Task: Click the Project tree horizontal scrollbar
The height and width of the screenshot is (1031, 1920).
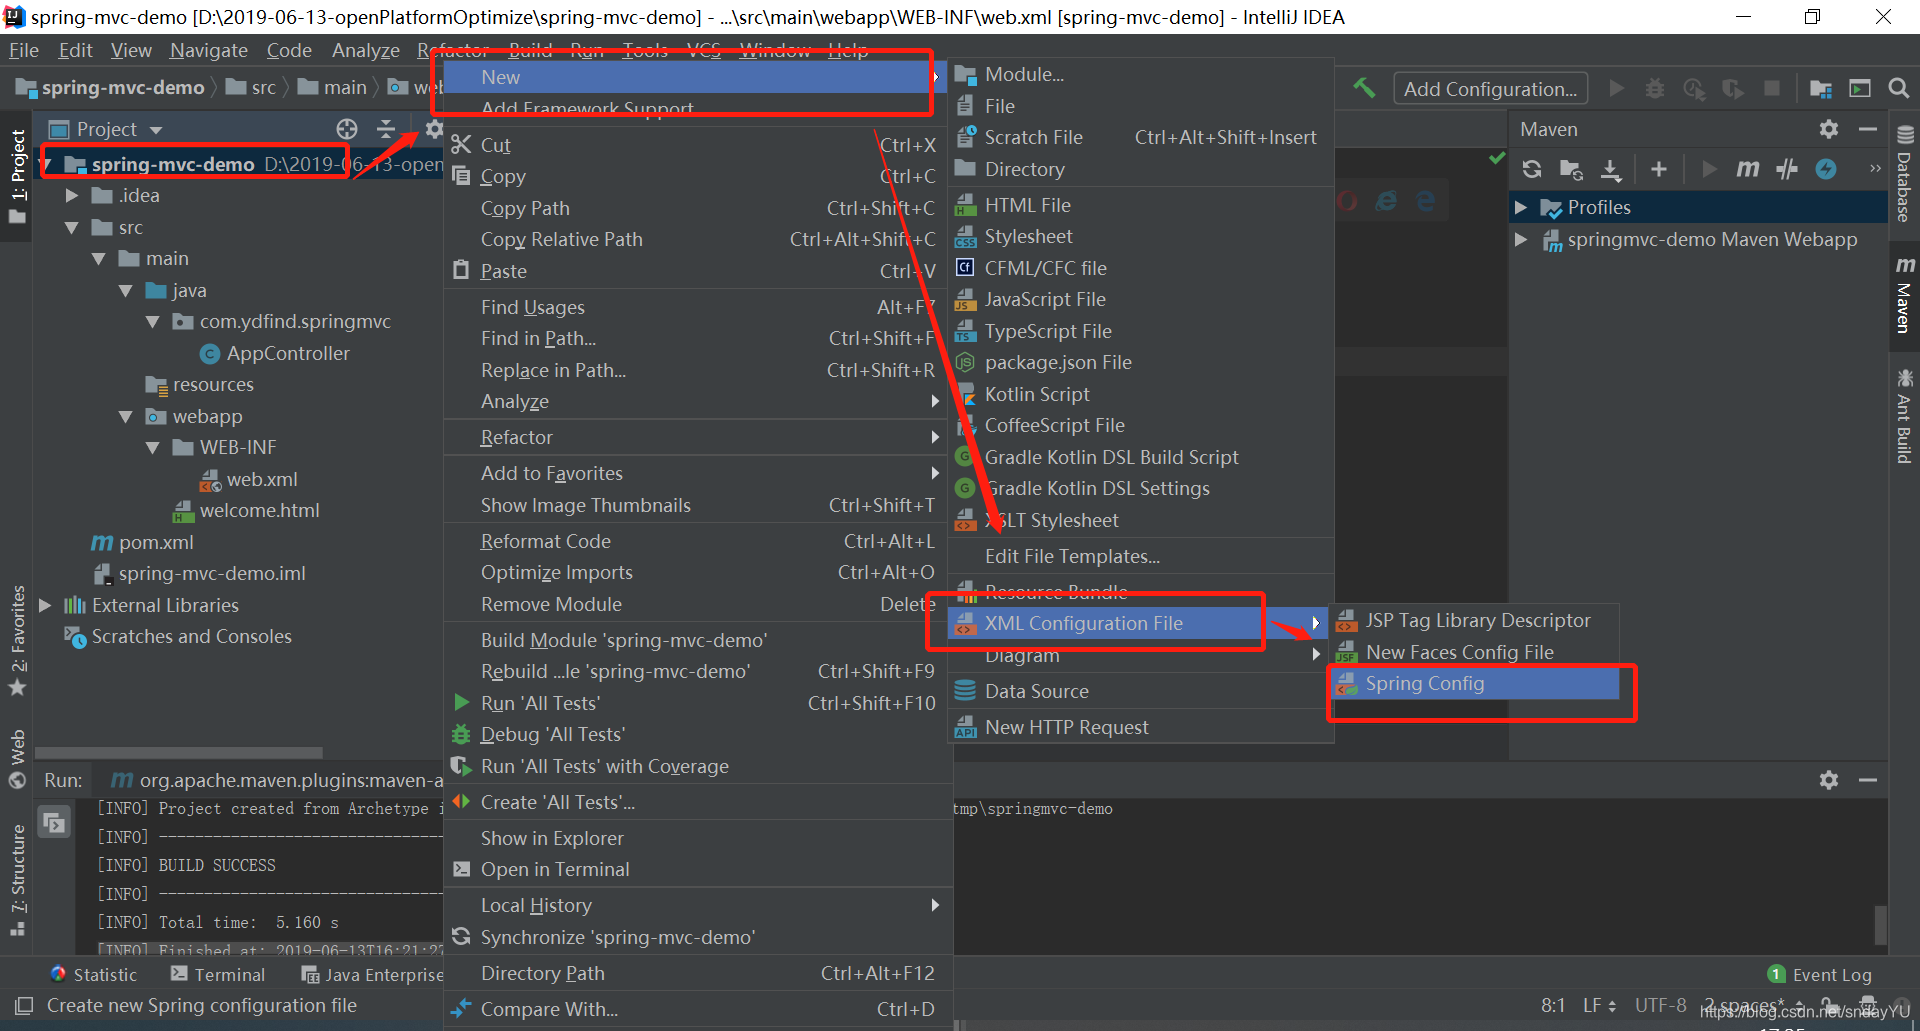Action: [x=179, y=752]
